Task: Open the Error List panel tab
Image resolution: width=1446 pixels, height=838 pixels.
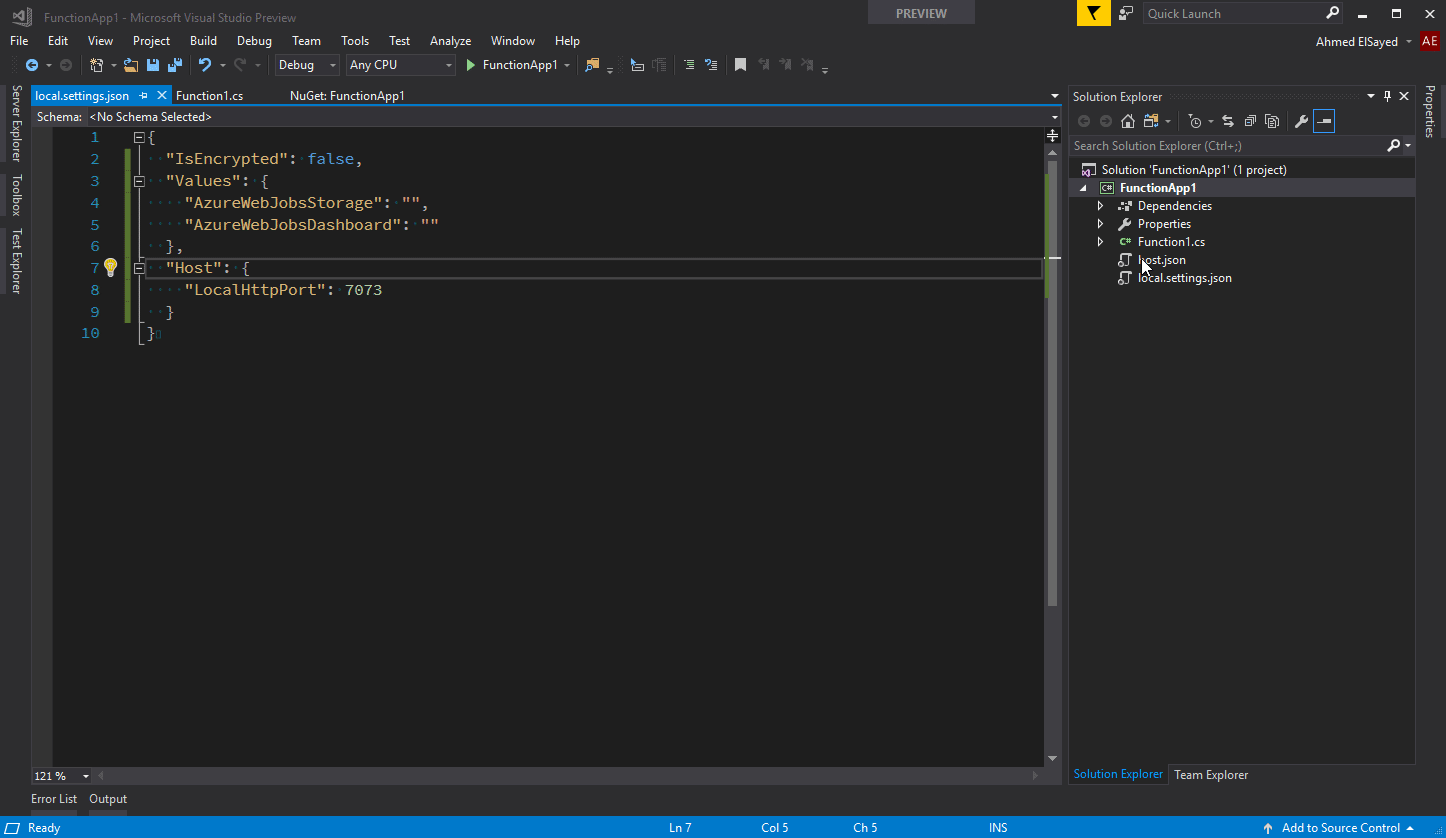Action: [x=54, y=799]
